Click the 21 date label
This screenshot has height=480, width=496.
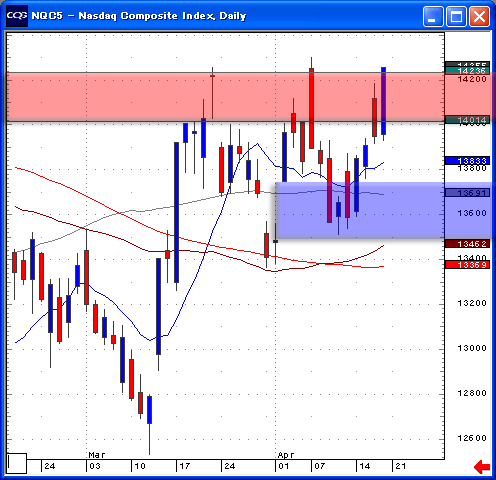tap(401, 466)
